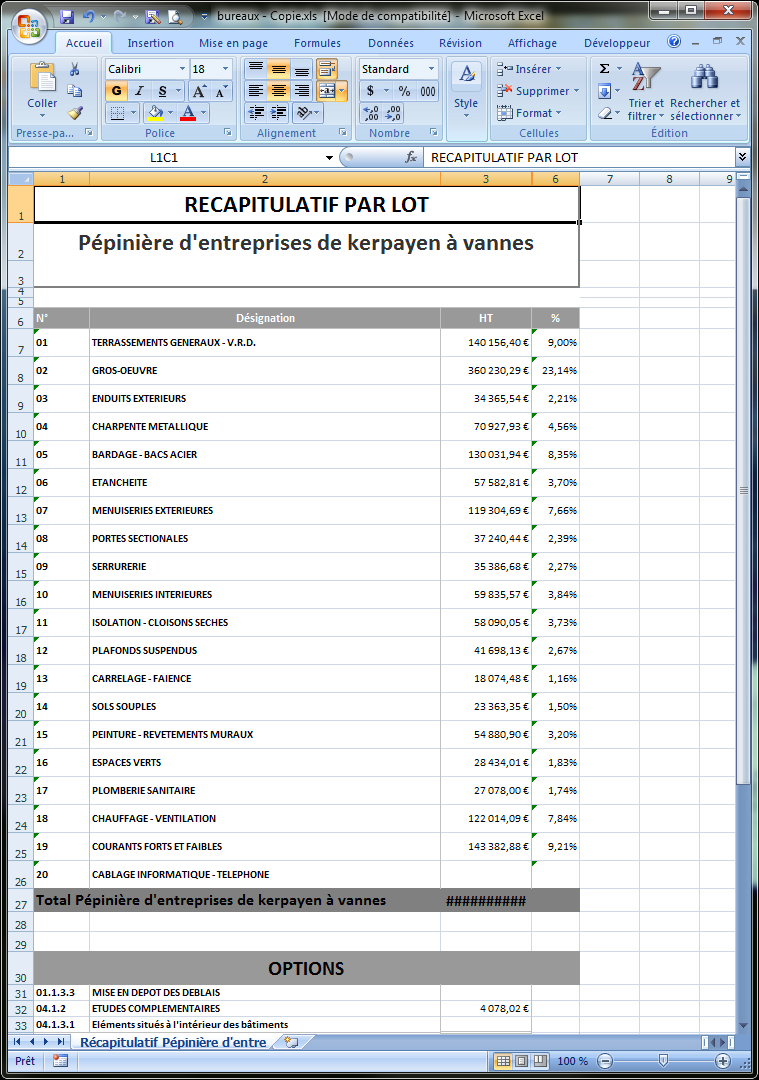
Task: Increase the indent in the Alignement group
Action: [278, 113]
